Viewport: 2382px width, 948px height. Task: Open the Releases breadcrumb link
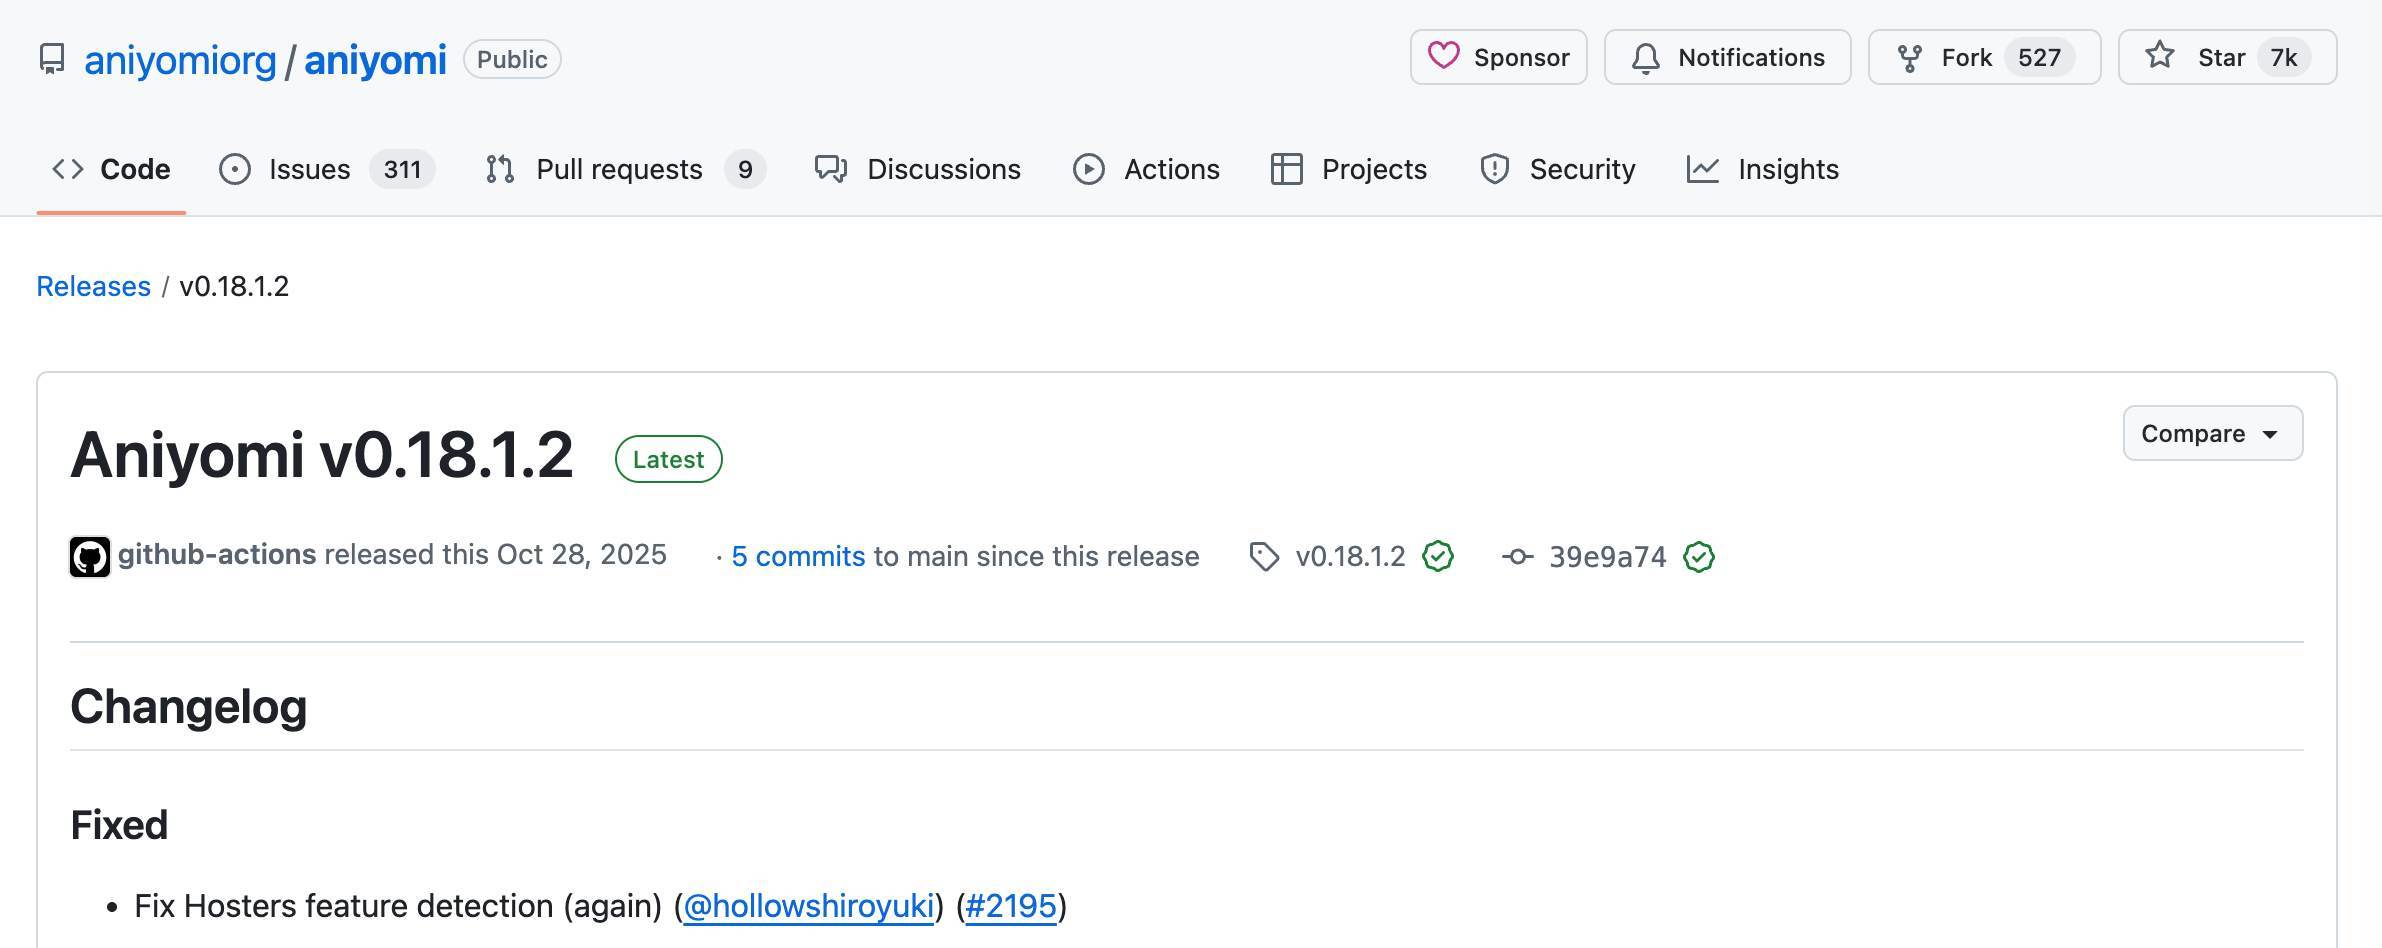pyautogui.click(x=93, y=287)
